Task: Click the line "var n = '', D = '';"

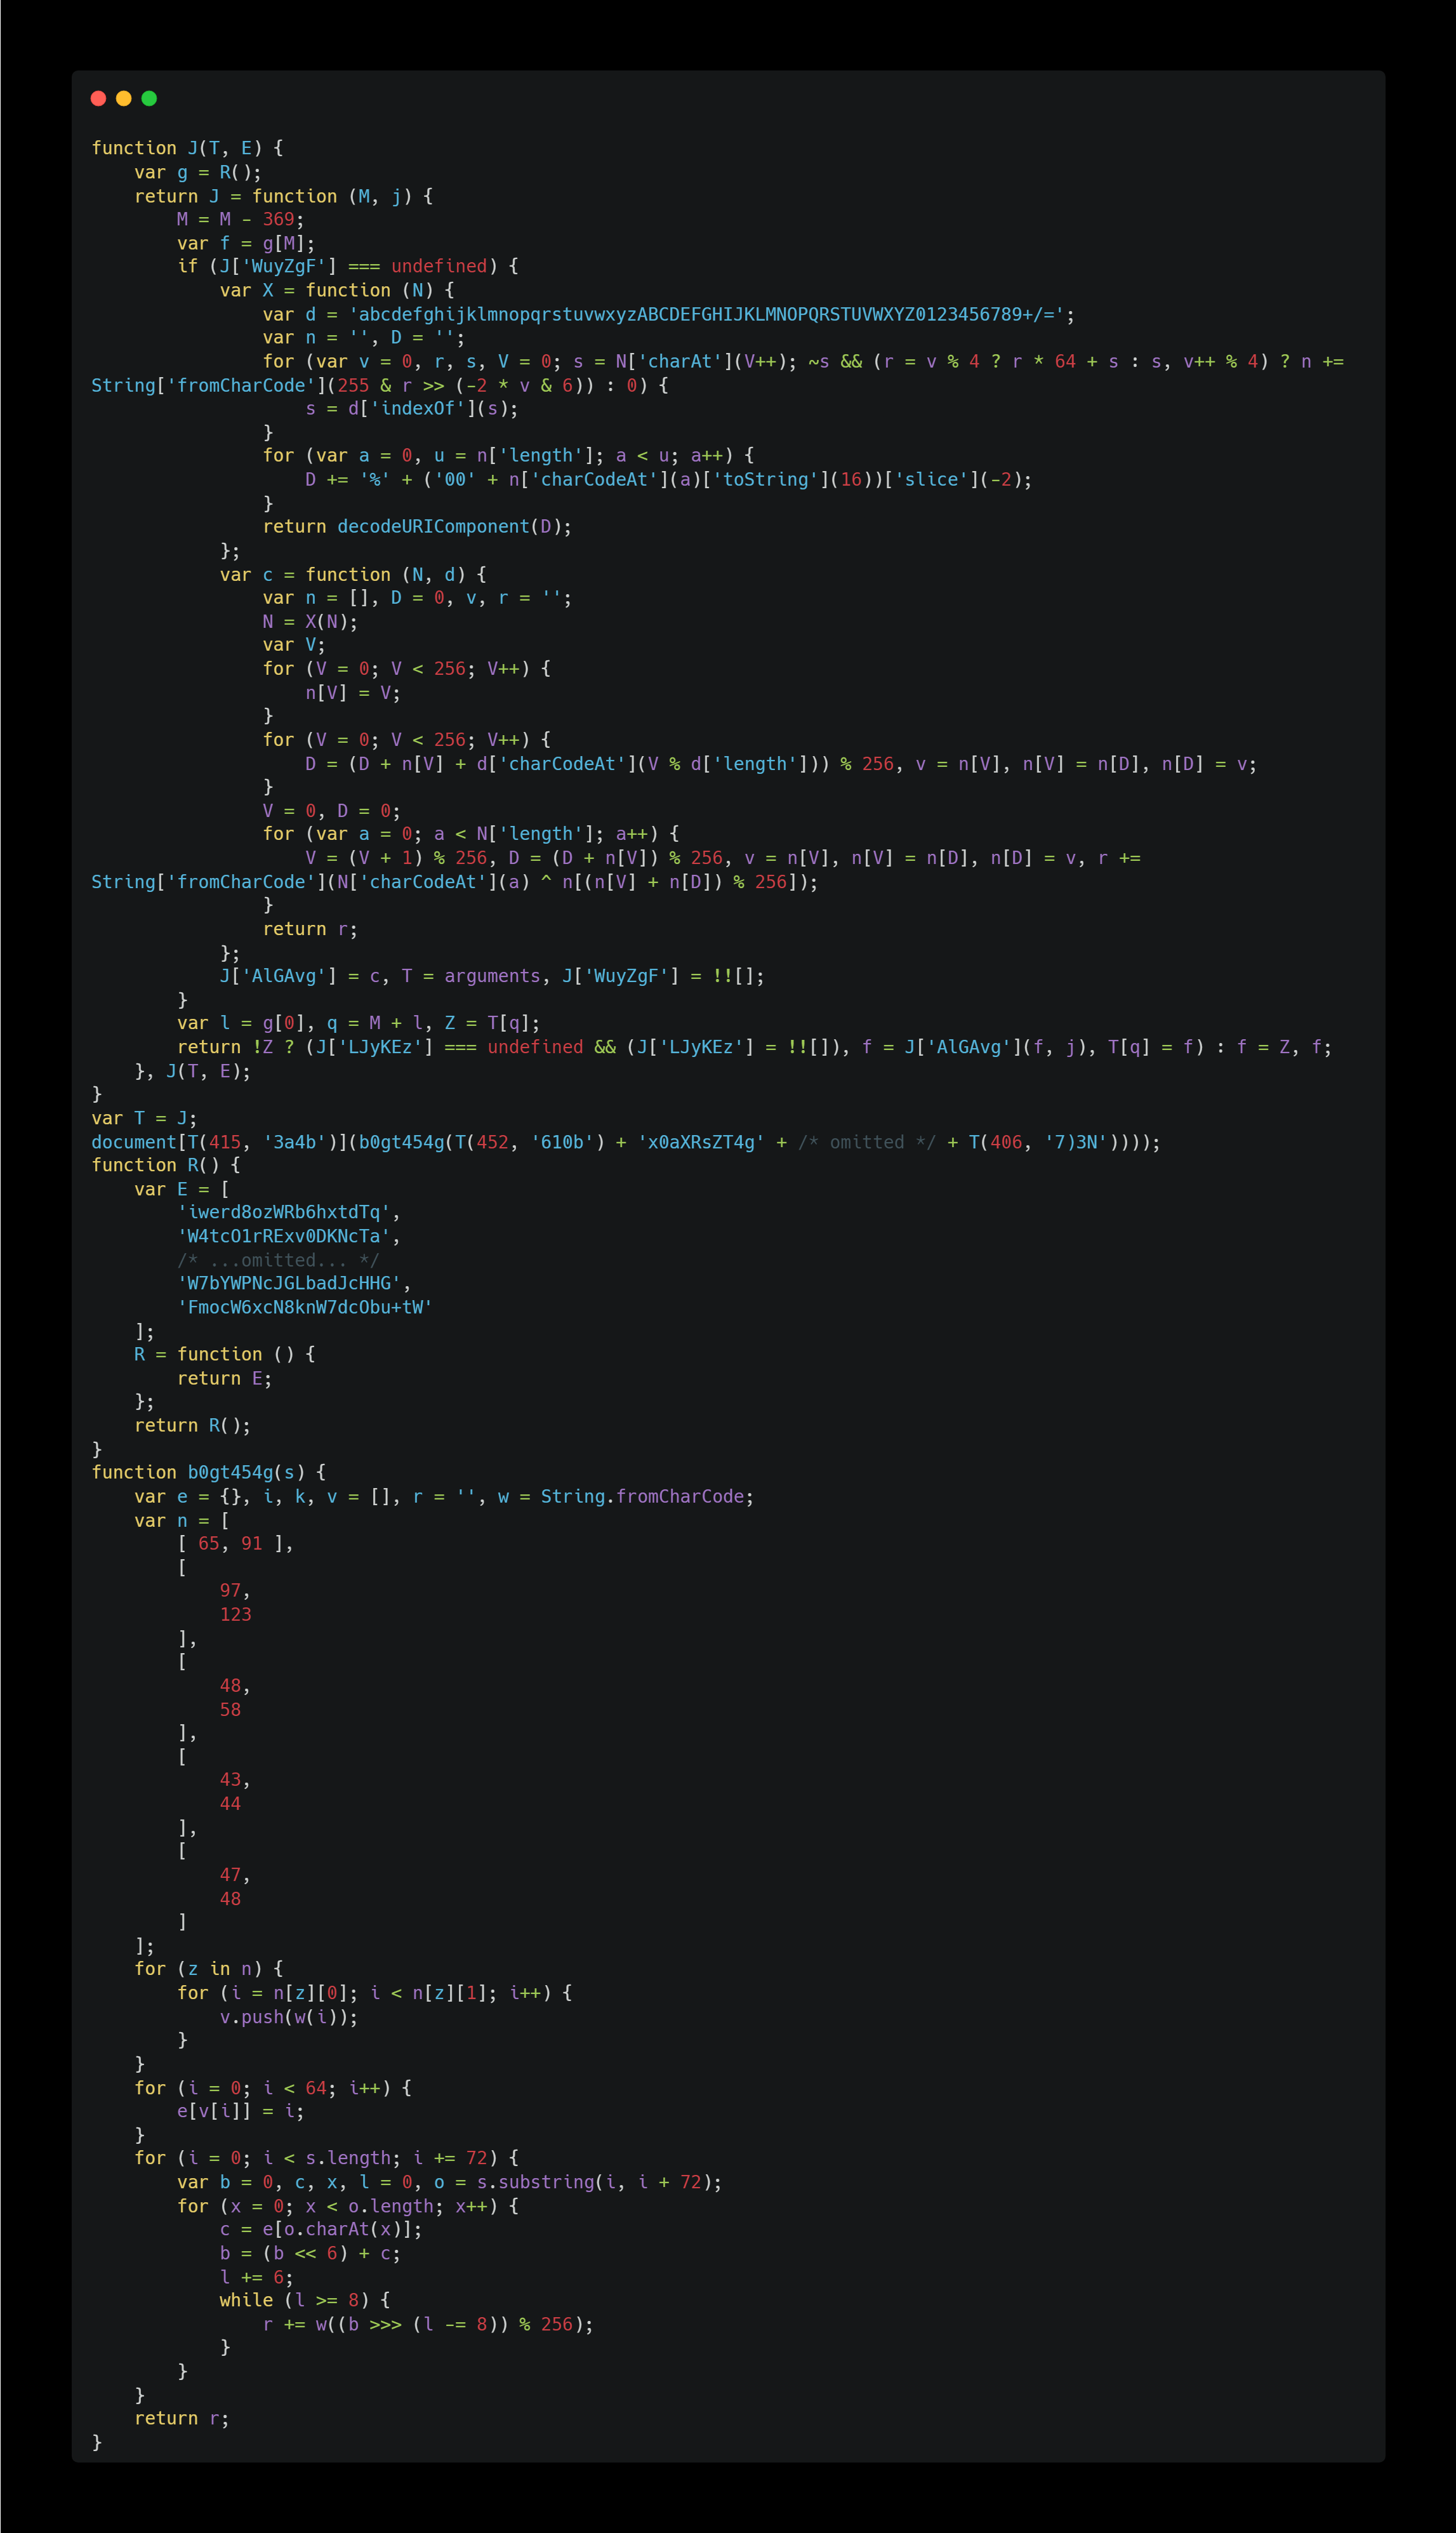Action: click(x=364, y=338)
